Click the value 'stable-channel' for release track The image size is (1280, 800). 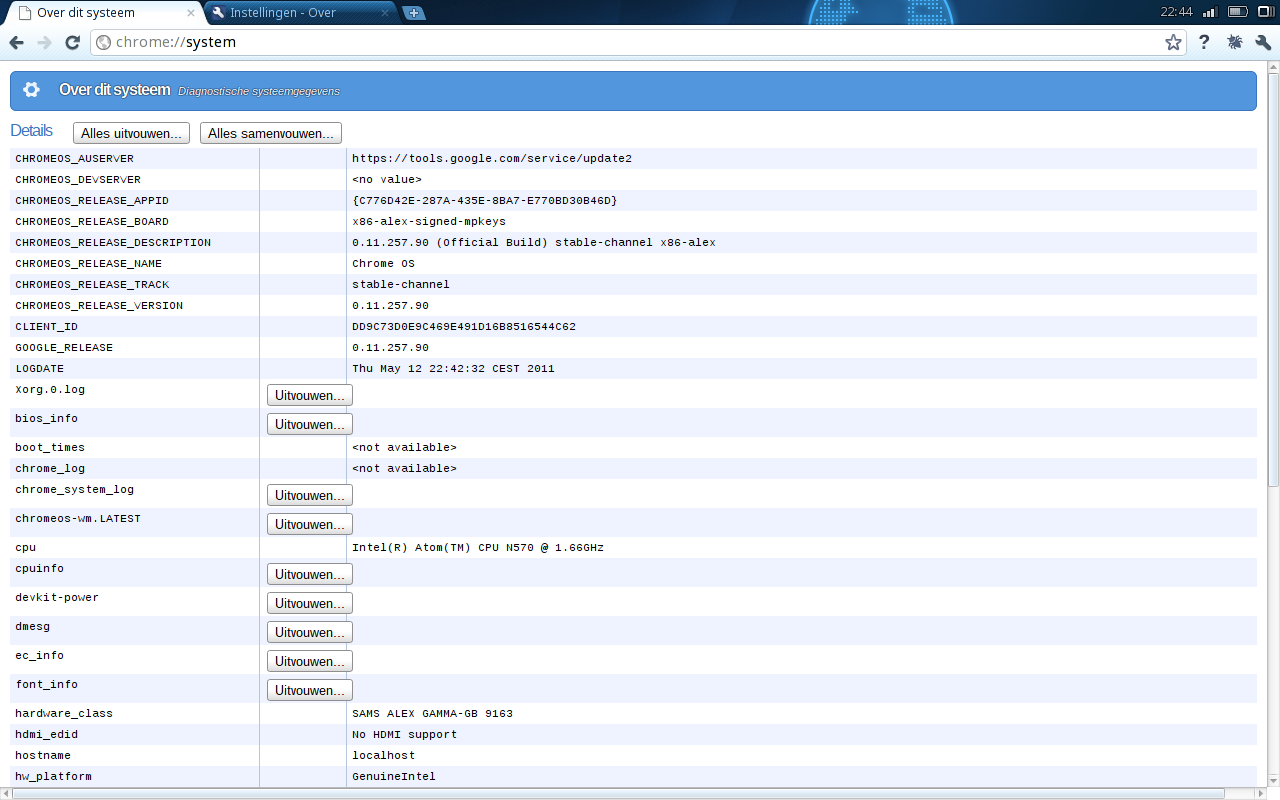pyautogui.click(x=401, y=284)
